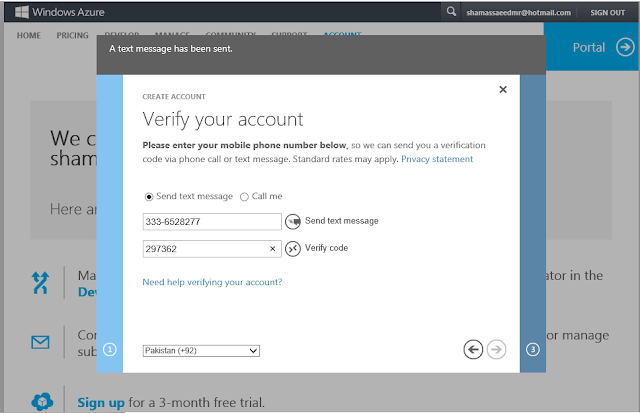This screenshot has width=640, height=413.
Task: Go back with the left arrow
Action: (x=473, y=349)
